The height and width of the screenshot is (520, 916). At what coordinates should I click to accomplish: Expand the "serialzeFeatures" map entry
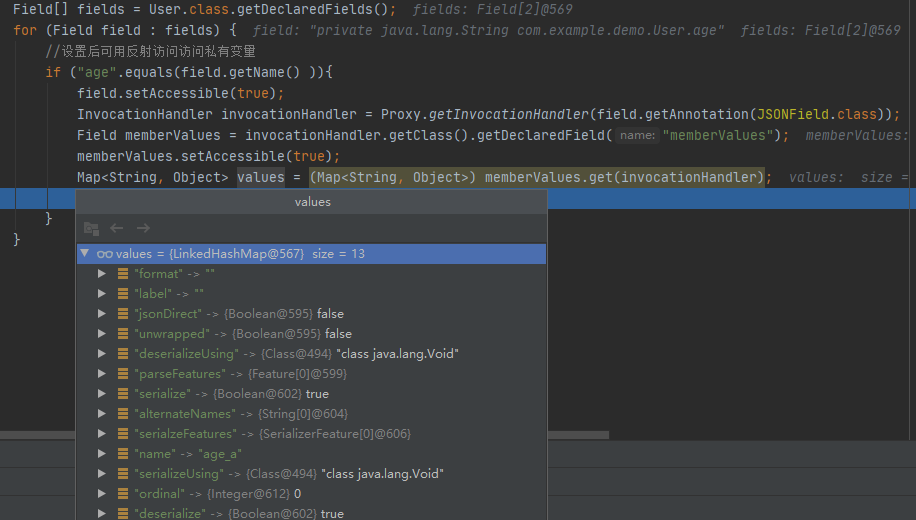102,434
